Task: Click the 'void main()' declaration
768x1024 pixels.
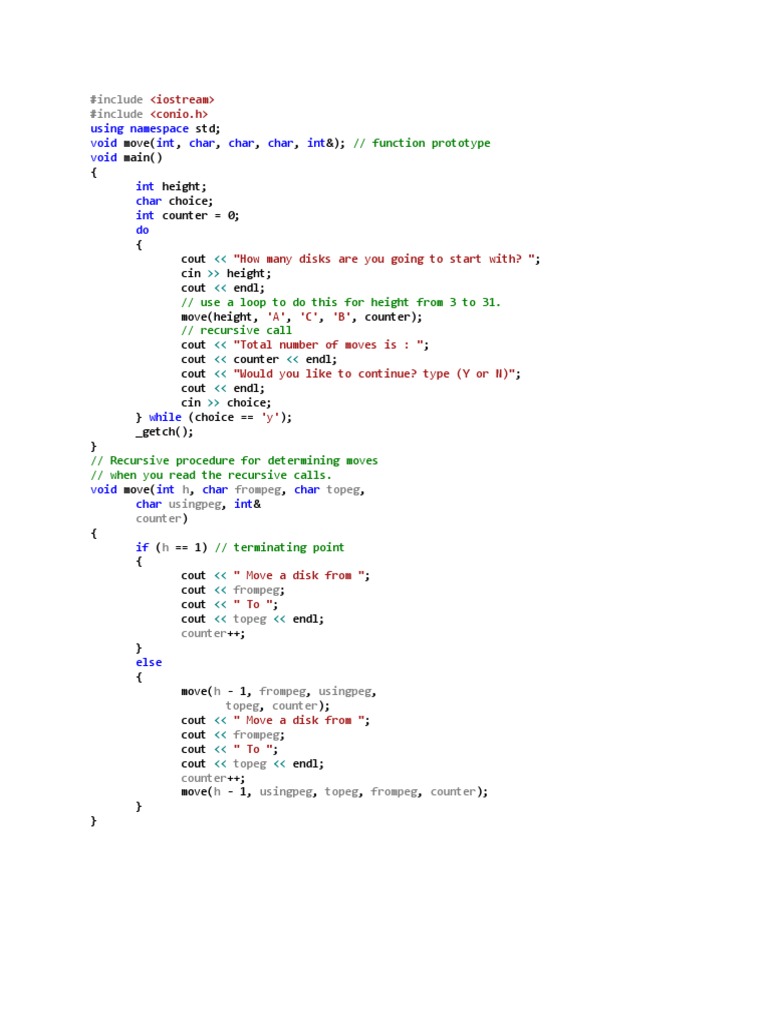Action: (x=126, y=157)
